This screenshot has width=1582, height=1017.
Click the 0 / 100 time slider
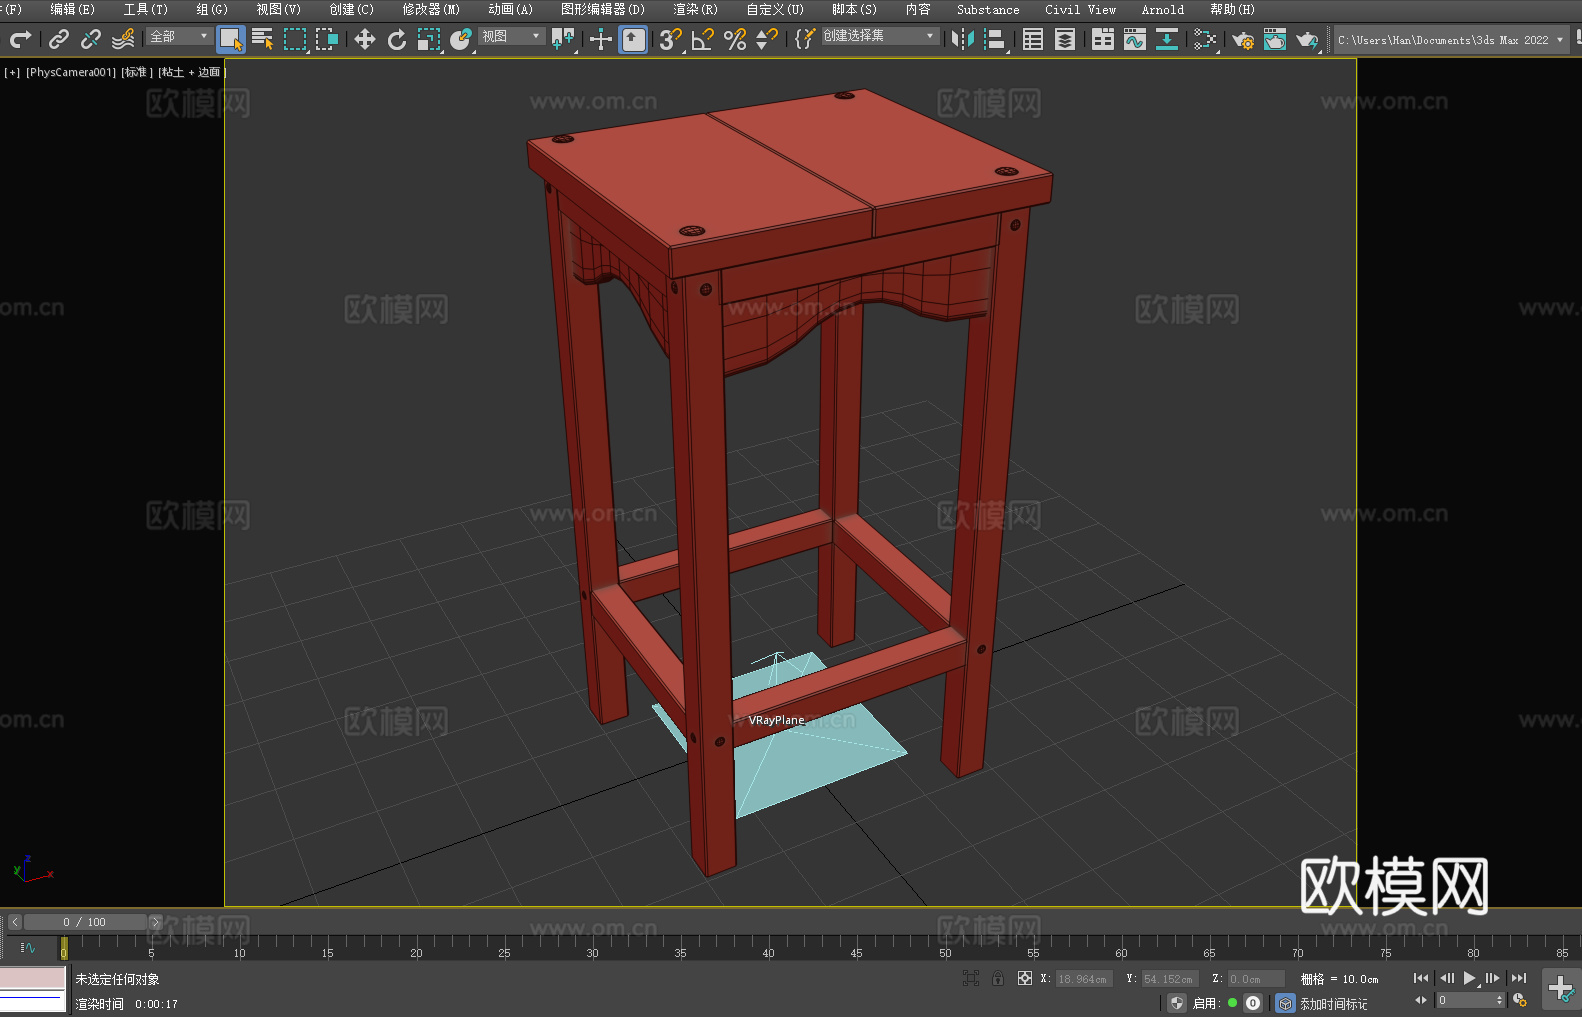click(x=85, y=922)
